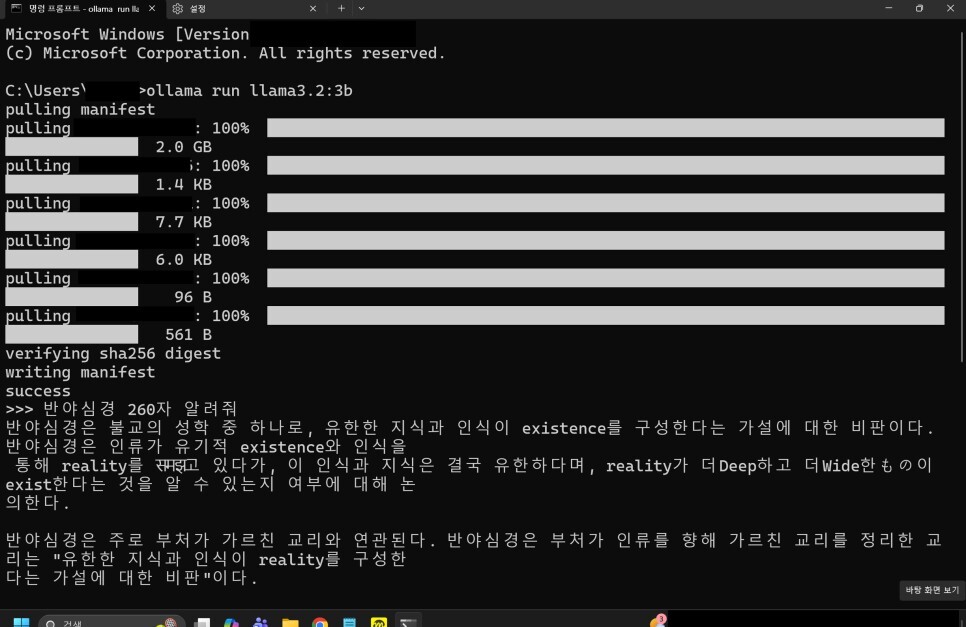Click the "6.0 KB" size value
The height and width of the screenshot is (627, 966).
[x=184, y=260]
